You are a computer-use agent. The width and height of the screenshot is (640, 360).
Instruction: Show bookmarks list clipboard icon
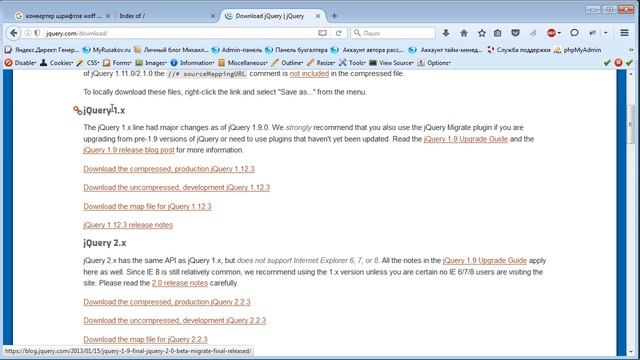(498, 33)
